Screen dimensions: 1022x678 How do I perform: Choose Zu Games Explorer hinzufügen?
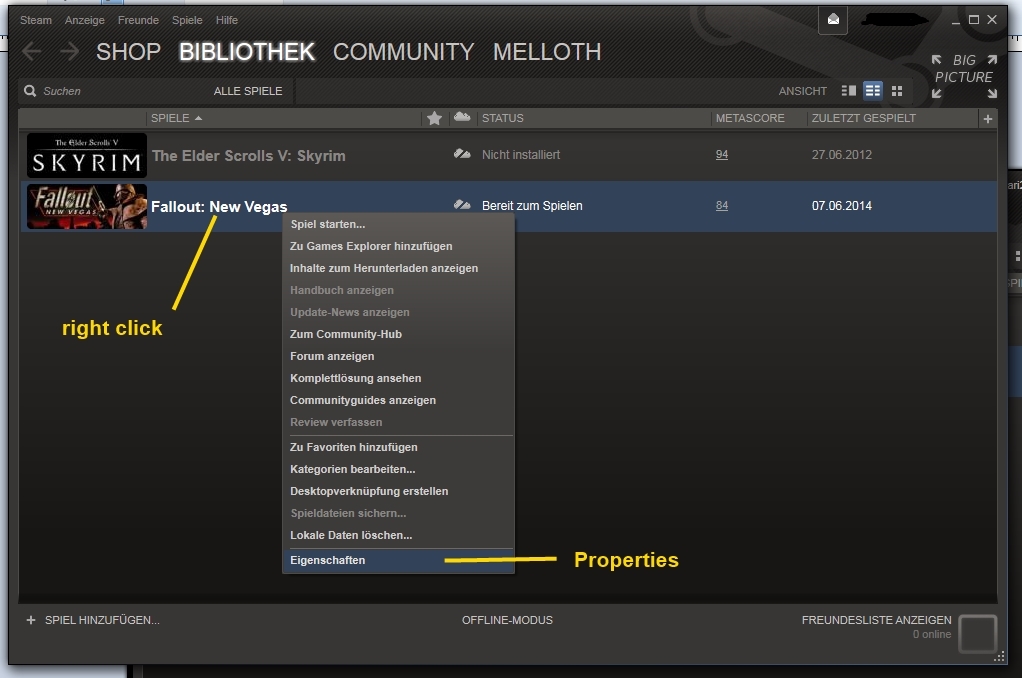point(398,246)
